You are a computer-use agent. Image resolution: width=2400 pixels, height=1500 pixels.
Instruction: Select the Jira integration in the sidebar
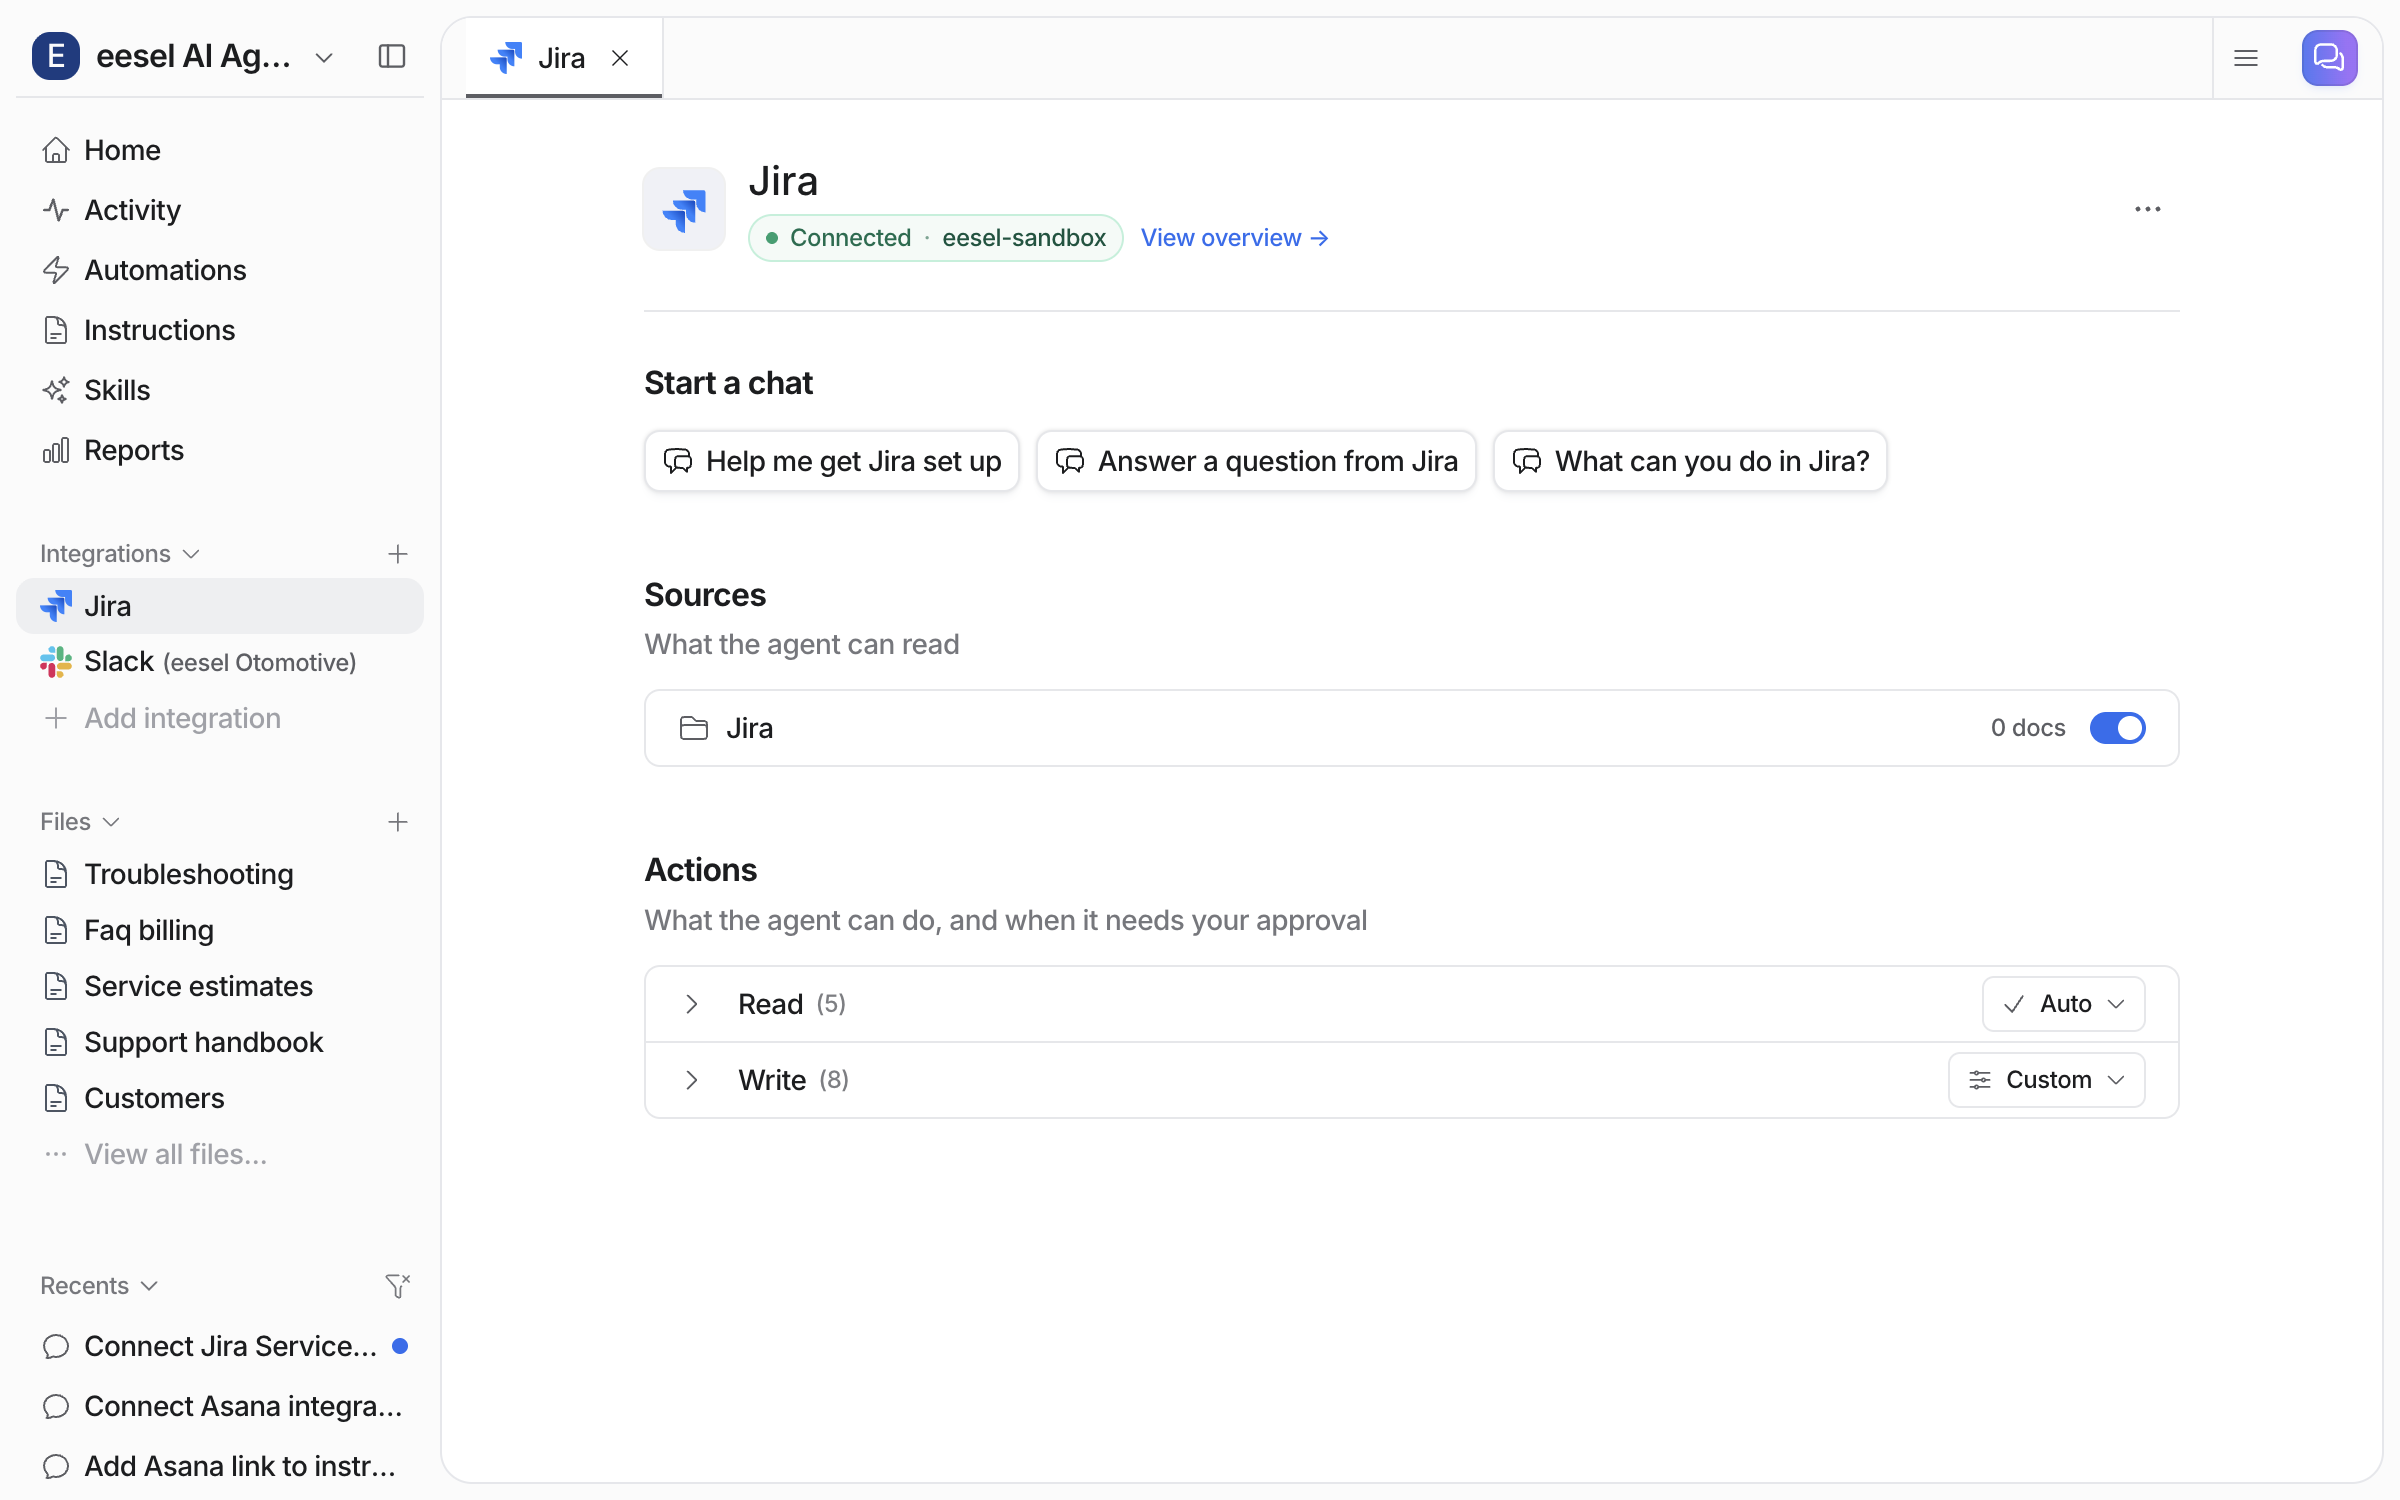click(x=220, y=606)
